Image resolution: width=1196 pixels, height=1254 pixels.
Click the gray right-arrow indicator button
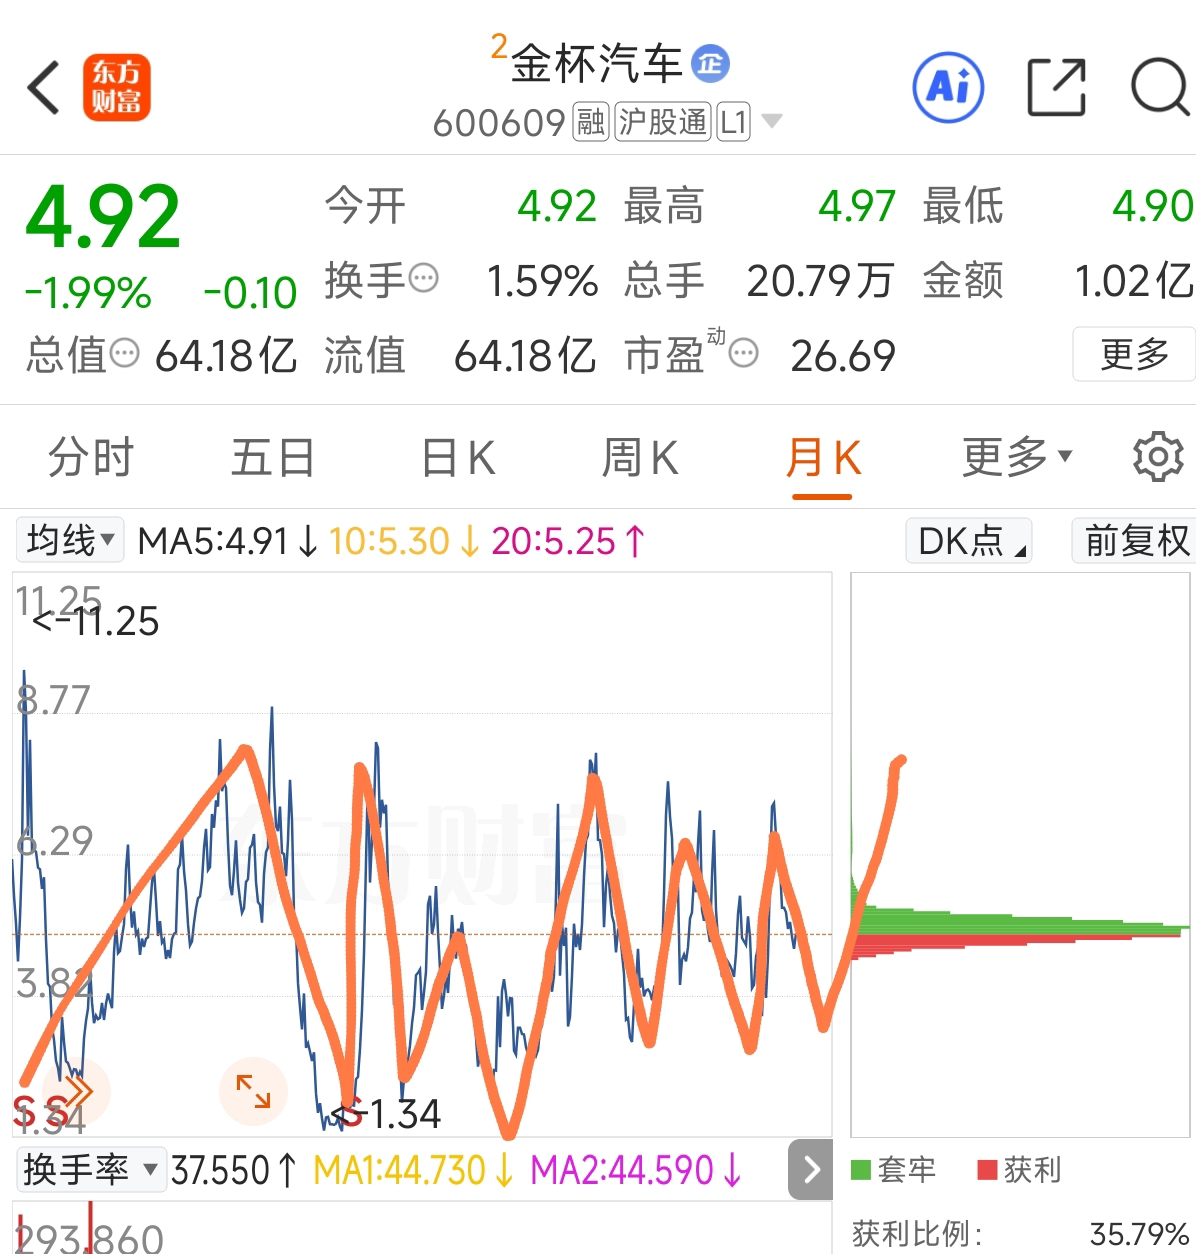pos(811,1169)
